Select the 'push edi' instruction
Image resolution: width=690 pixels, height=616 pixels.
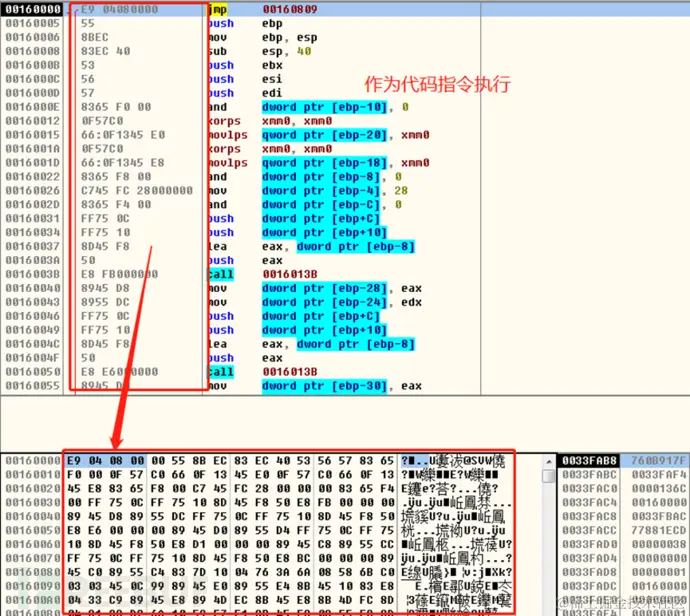click(x=246, y=93)
